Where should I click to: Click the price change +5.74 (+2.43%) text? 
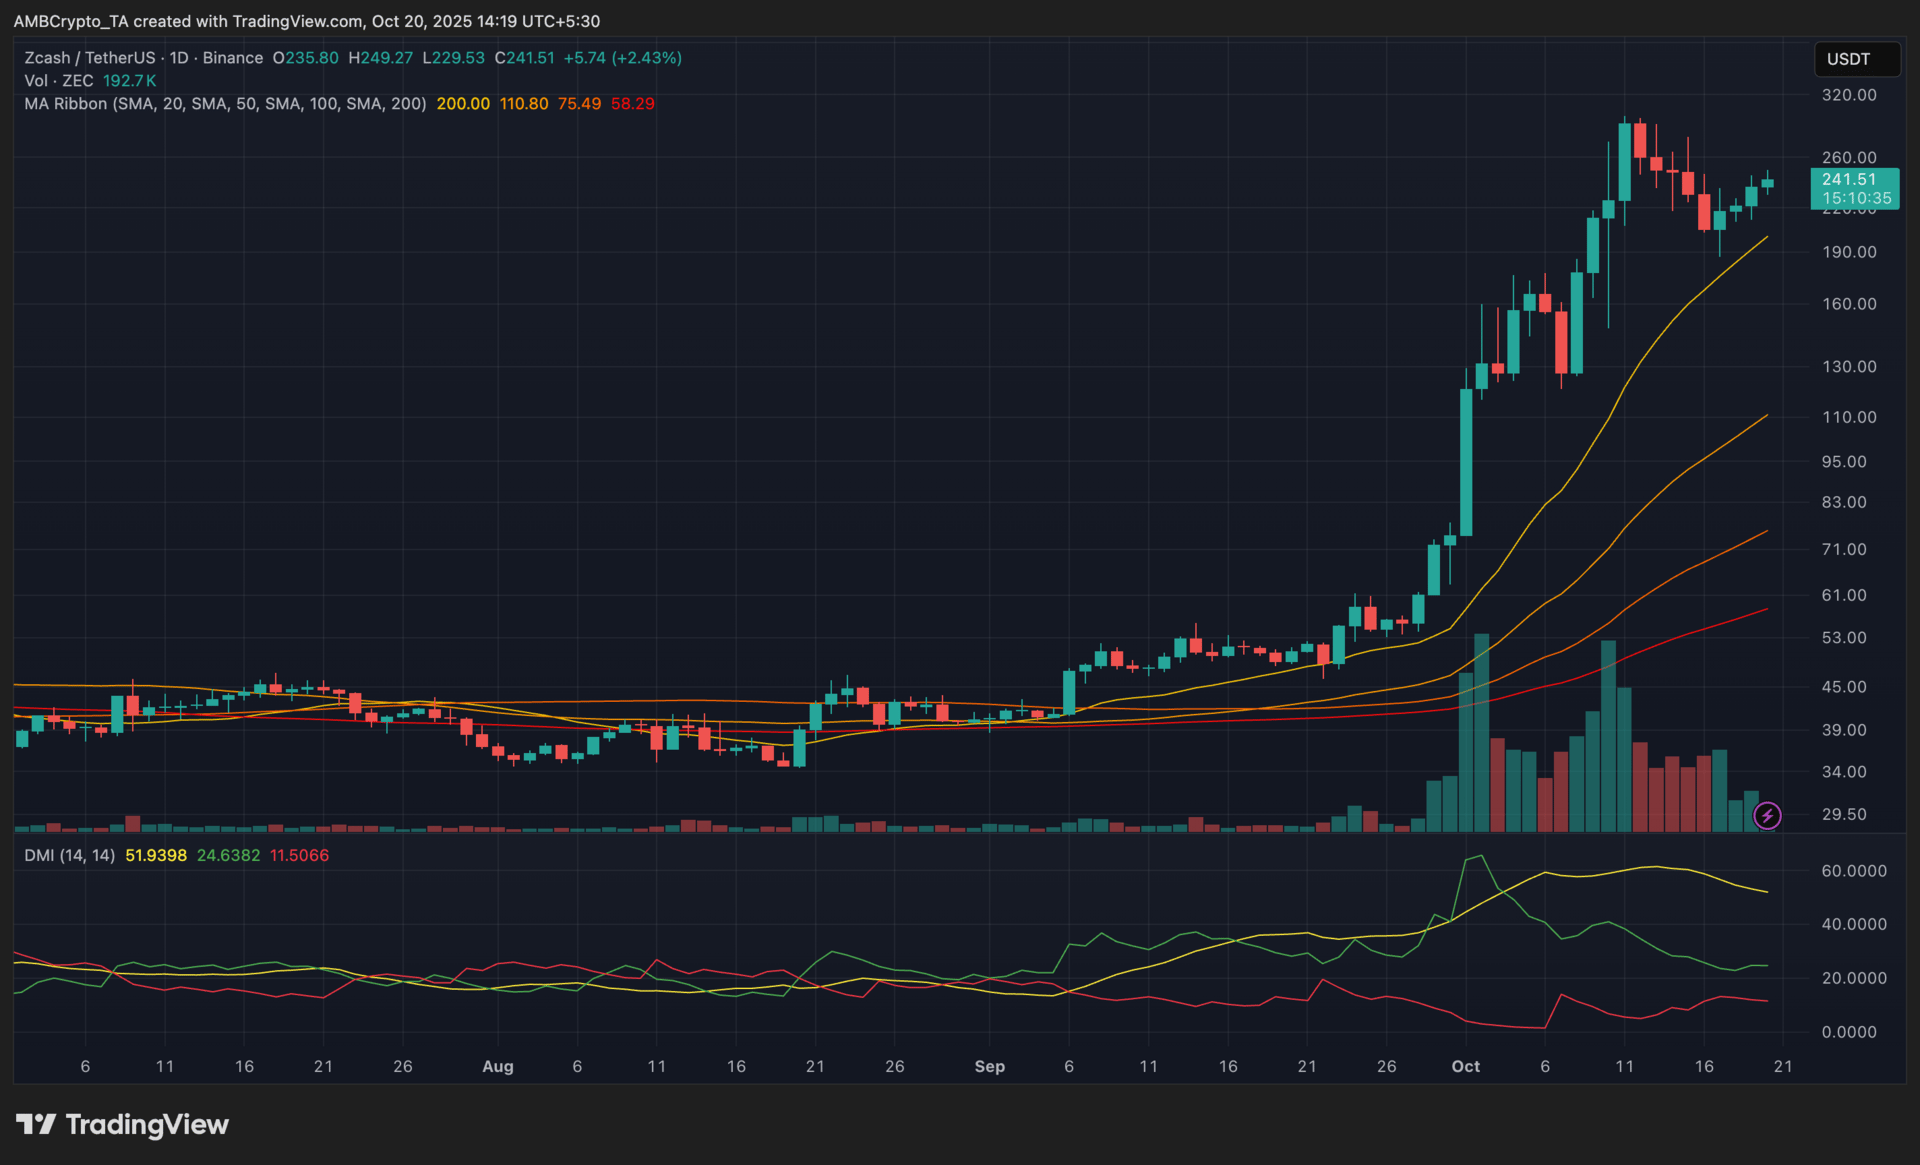pos(622,58)
